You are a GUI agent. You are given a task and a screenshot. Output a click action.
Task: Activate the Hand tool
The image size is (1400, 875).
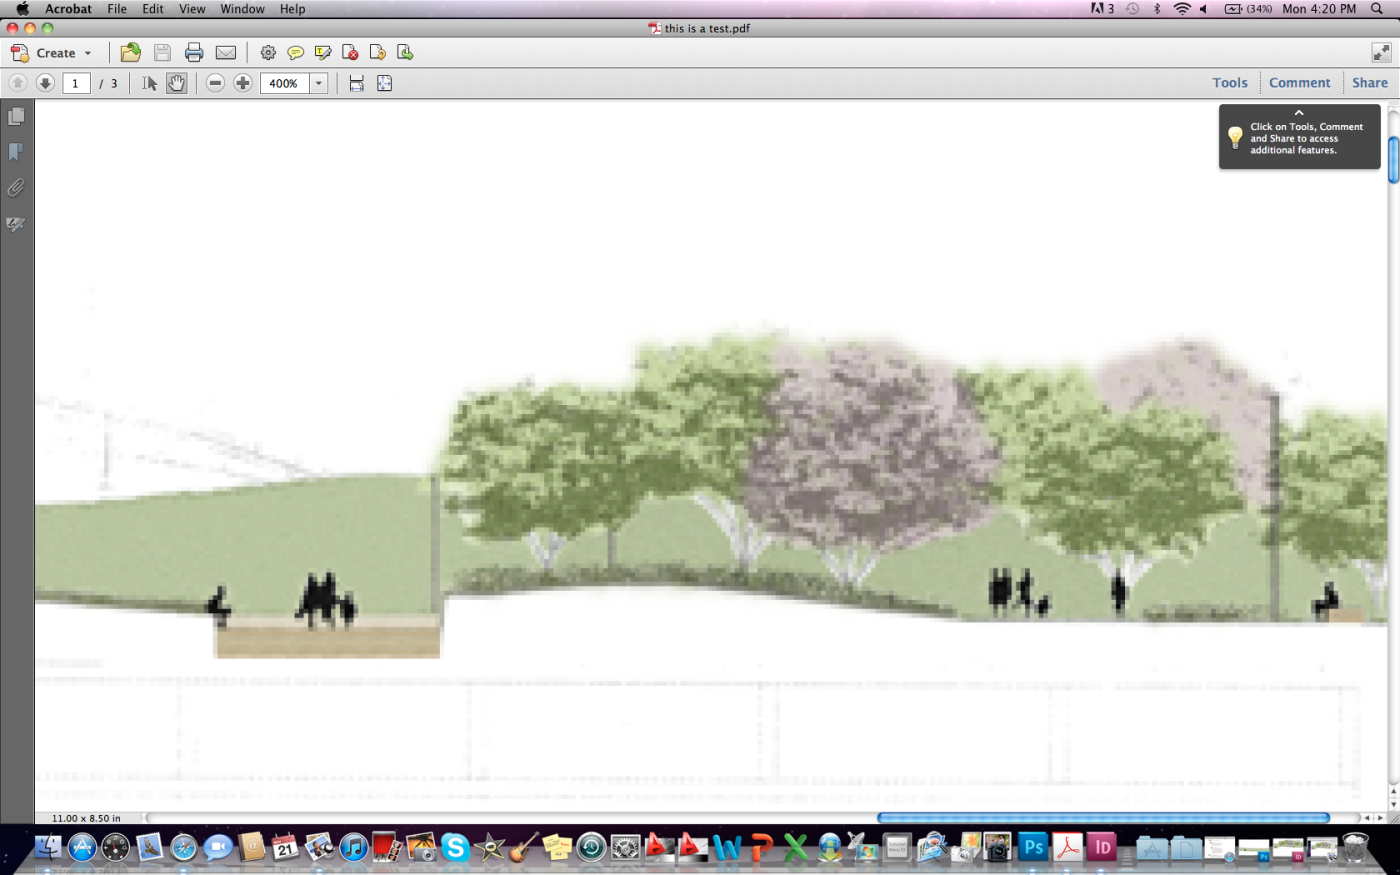[176, 83]
